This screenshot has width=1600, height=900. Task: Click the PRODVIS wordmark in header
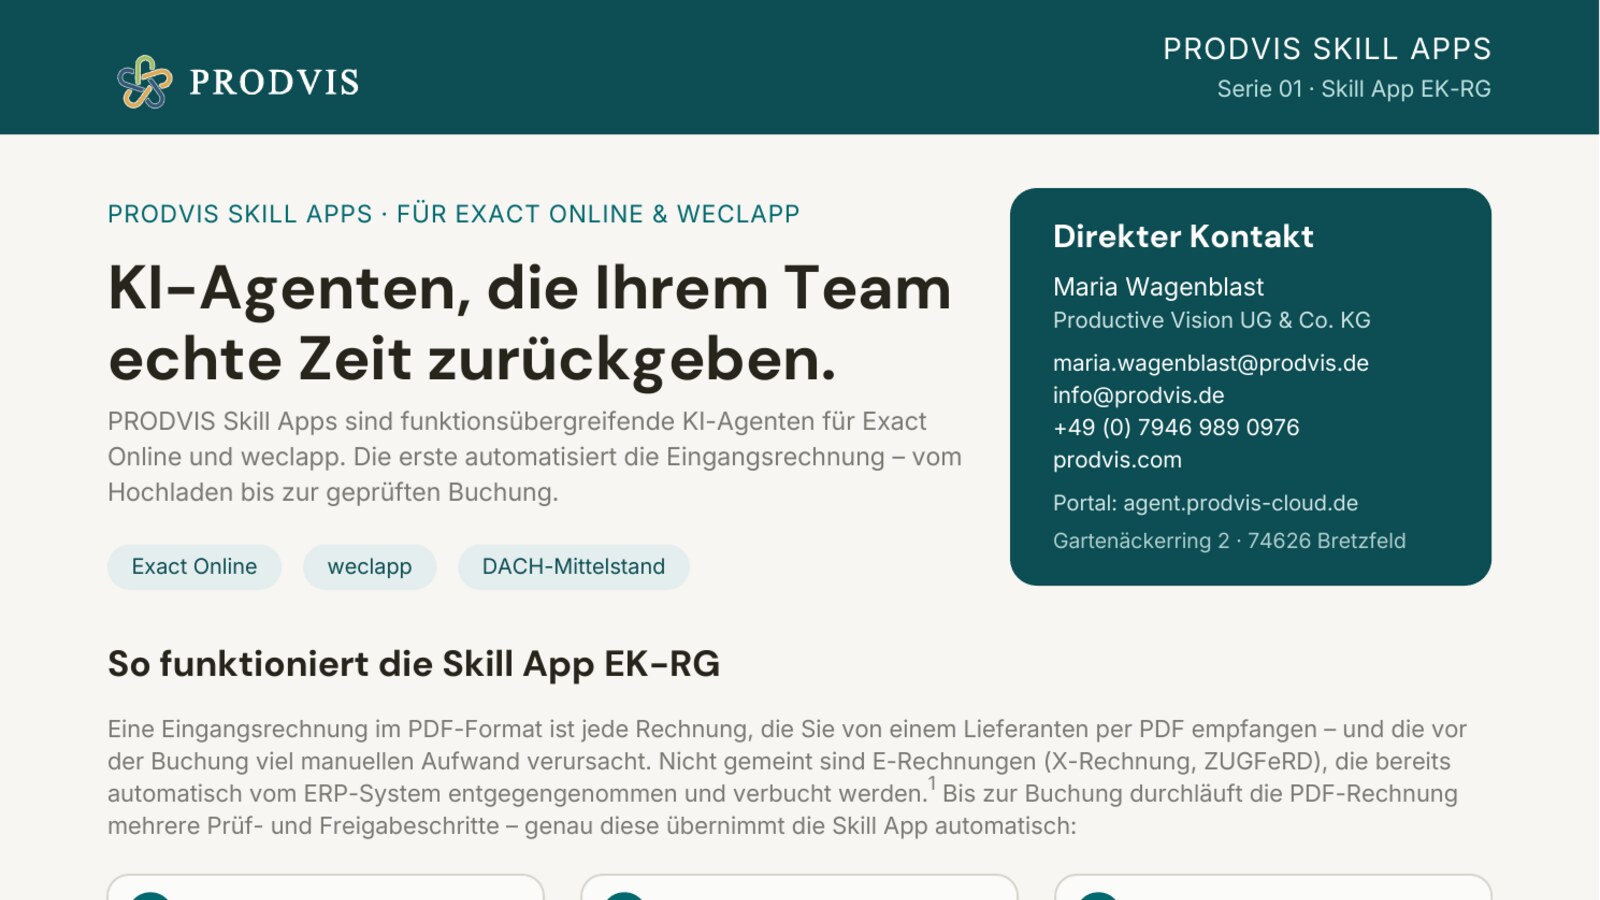click(x=274, y=82)
